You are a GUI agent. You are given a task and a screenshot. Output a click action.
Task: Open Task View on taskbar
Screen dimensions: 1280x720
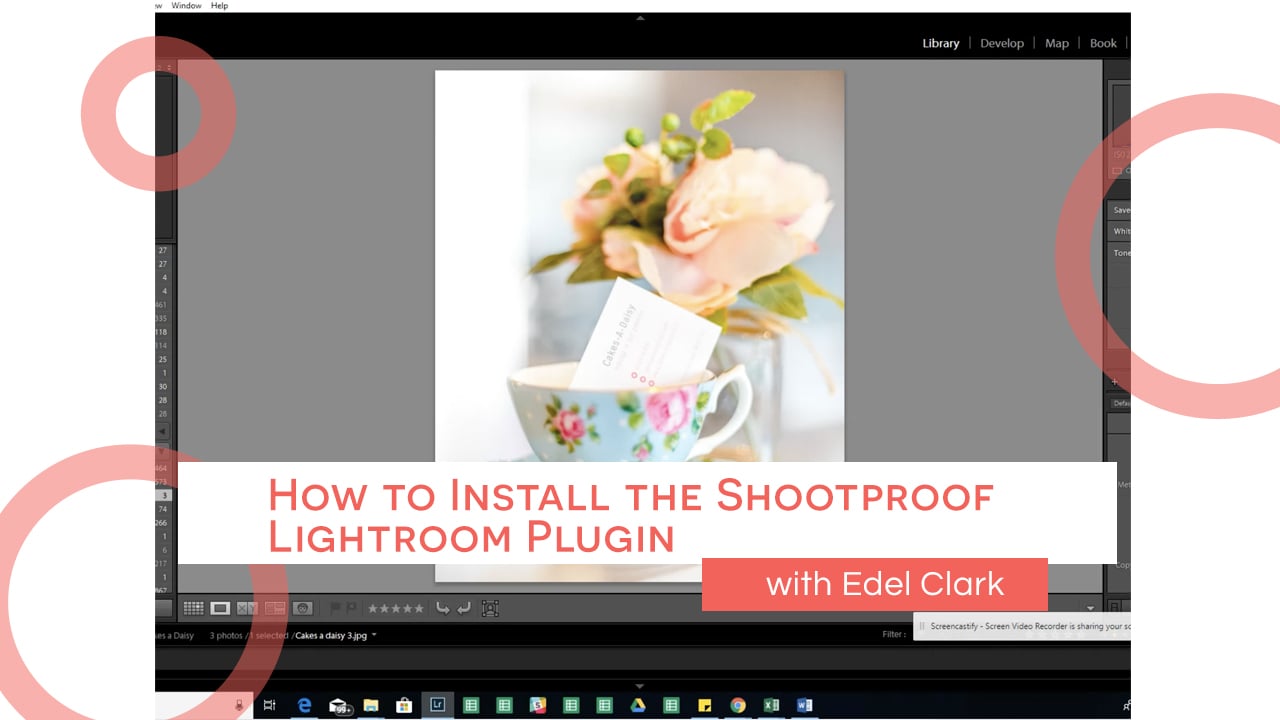pos(269,705)
